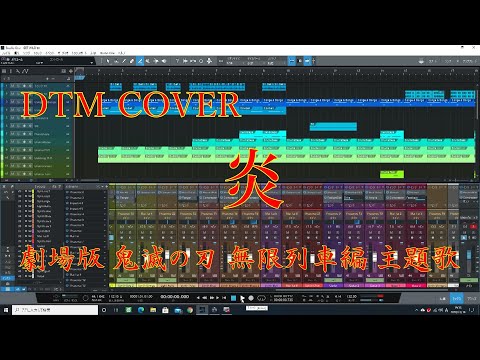
Task: Select the Arrow tool in the toolbar
Action: click(108, 61)
